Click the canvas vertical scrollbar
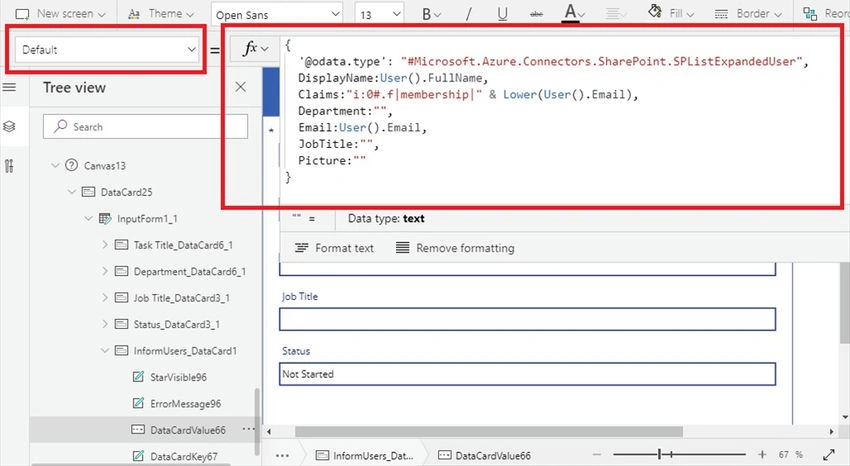 point(845,303)
